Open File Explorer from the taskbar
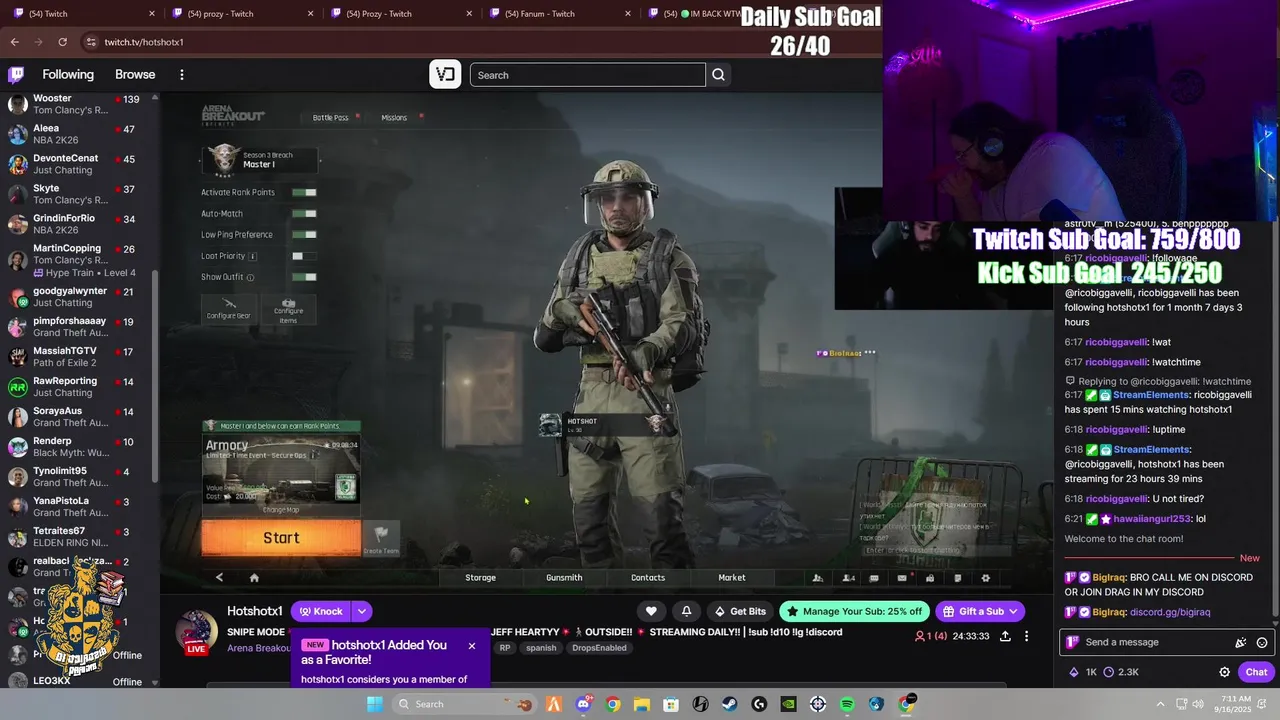1280x720 pixels. [x=642, y=704]
